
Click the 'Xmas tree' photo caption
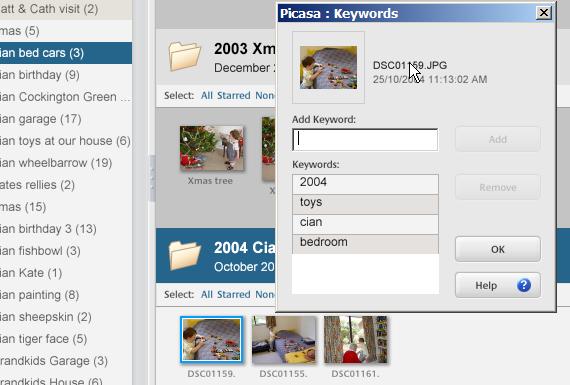coord(210,181)
